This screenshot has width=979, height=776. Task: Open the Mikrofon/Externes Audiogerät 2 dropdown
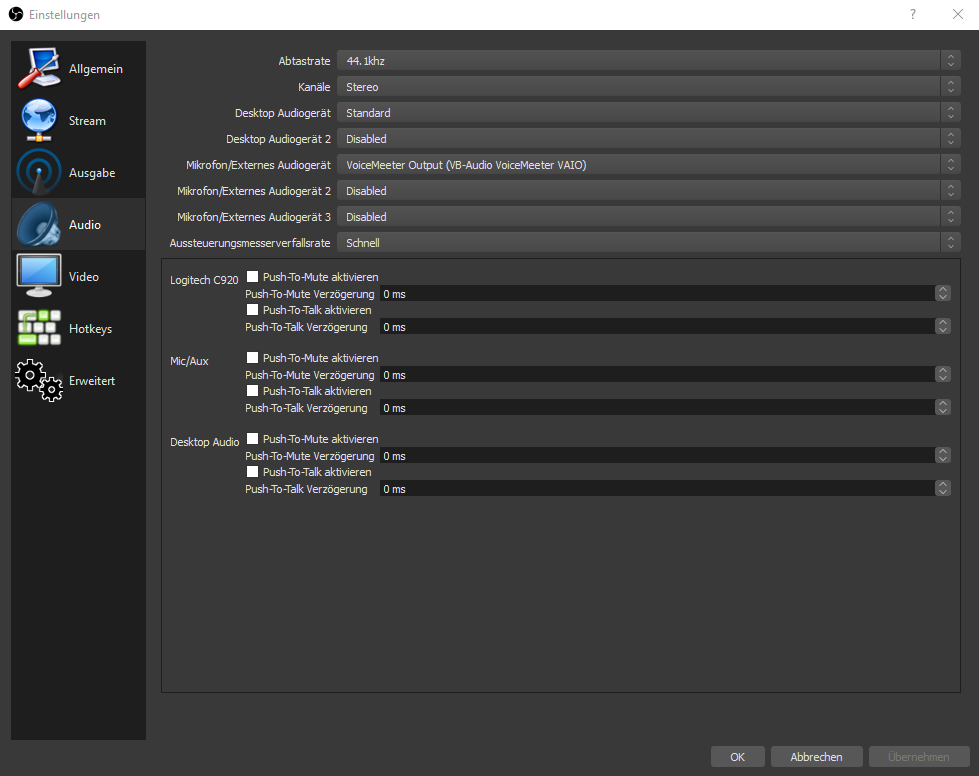648,191
